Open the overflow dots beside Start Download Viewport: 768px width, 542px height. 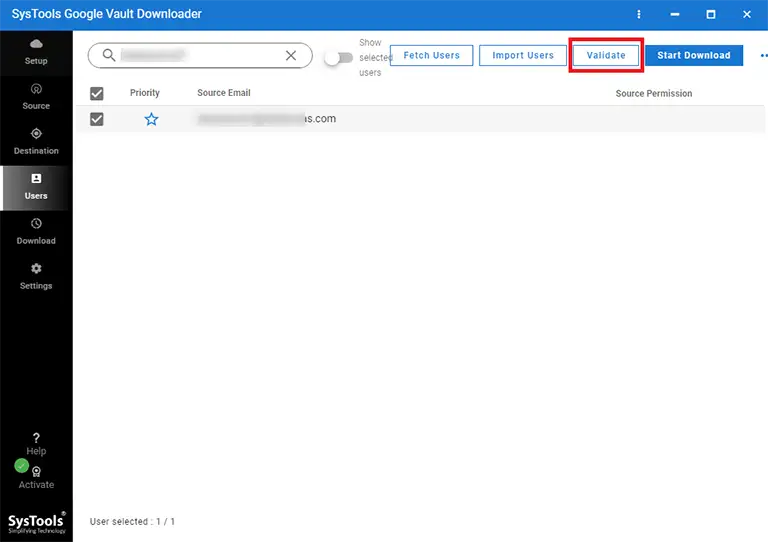pyautogui.click(x=764, y=55)
